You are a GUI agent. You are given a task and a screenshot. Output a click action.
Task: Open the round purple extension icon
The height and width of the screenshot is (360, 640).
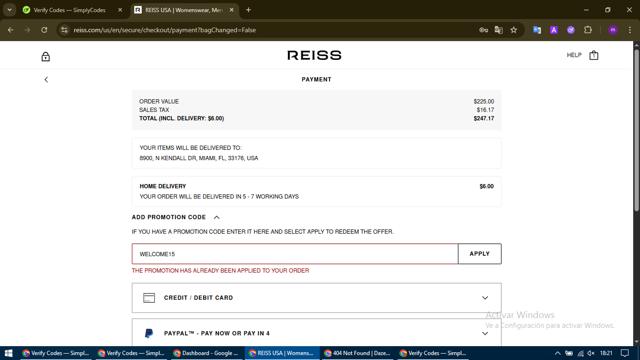[571, 30]
